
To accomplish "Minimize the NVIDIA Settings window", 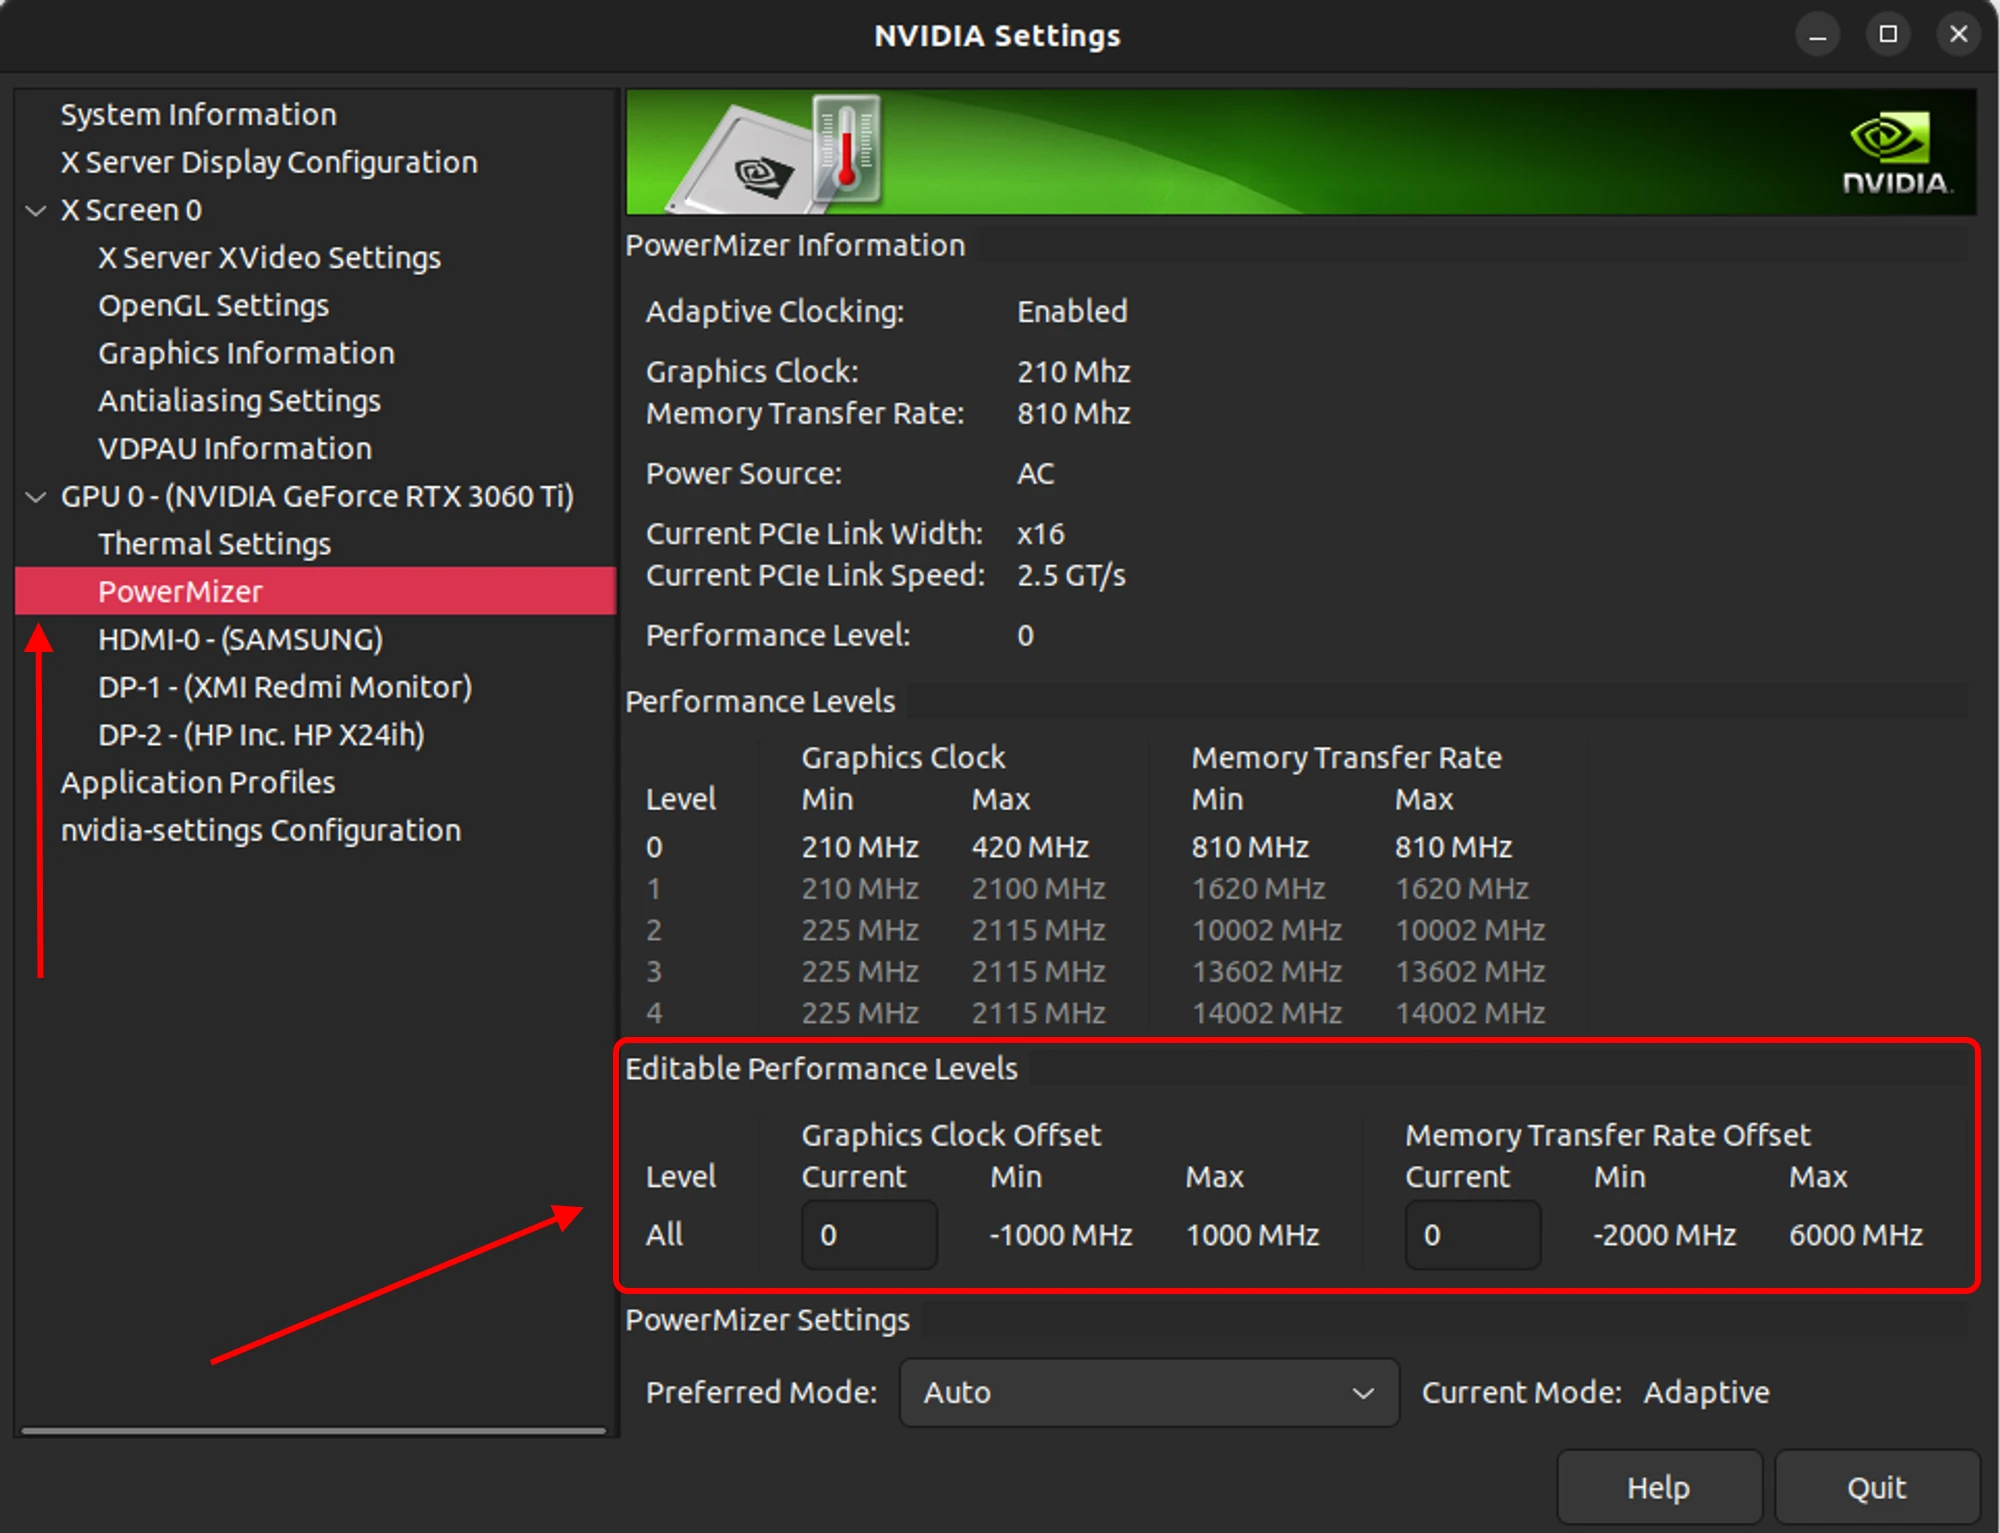I will (1817, 36).
